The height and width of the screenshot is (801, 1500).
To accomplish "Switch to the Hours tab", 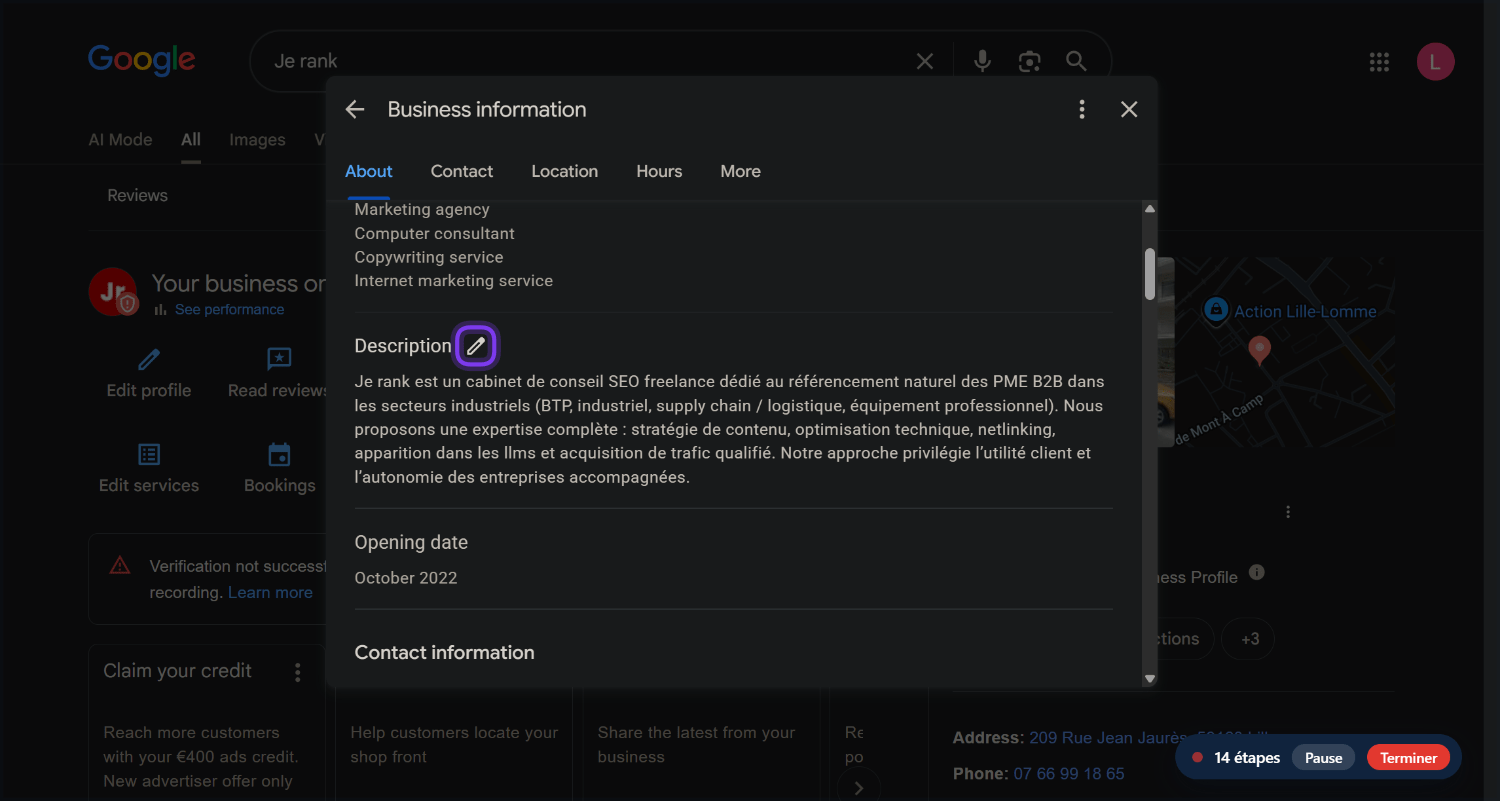I will point(659,172).
